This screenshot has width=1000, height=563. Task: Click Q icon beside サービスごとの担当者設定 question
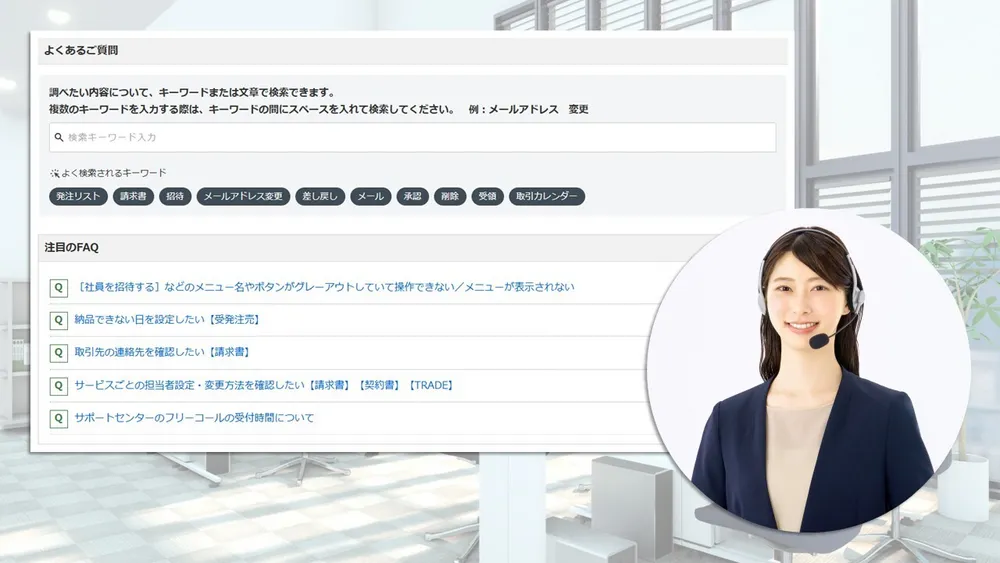[x=59, y=386]
